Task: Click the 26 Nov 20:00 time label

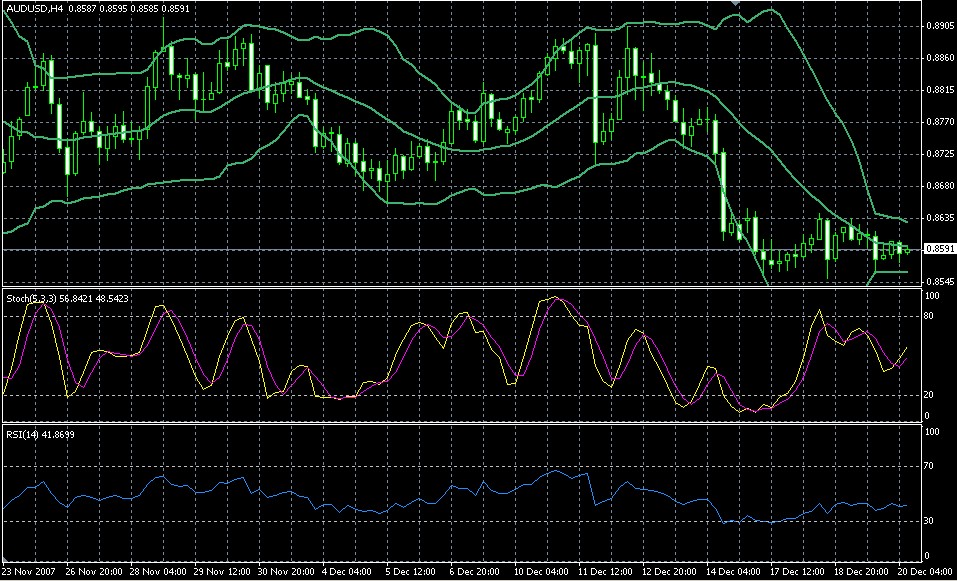Action: point(93,572)
